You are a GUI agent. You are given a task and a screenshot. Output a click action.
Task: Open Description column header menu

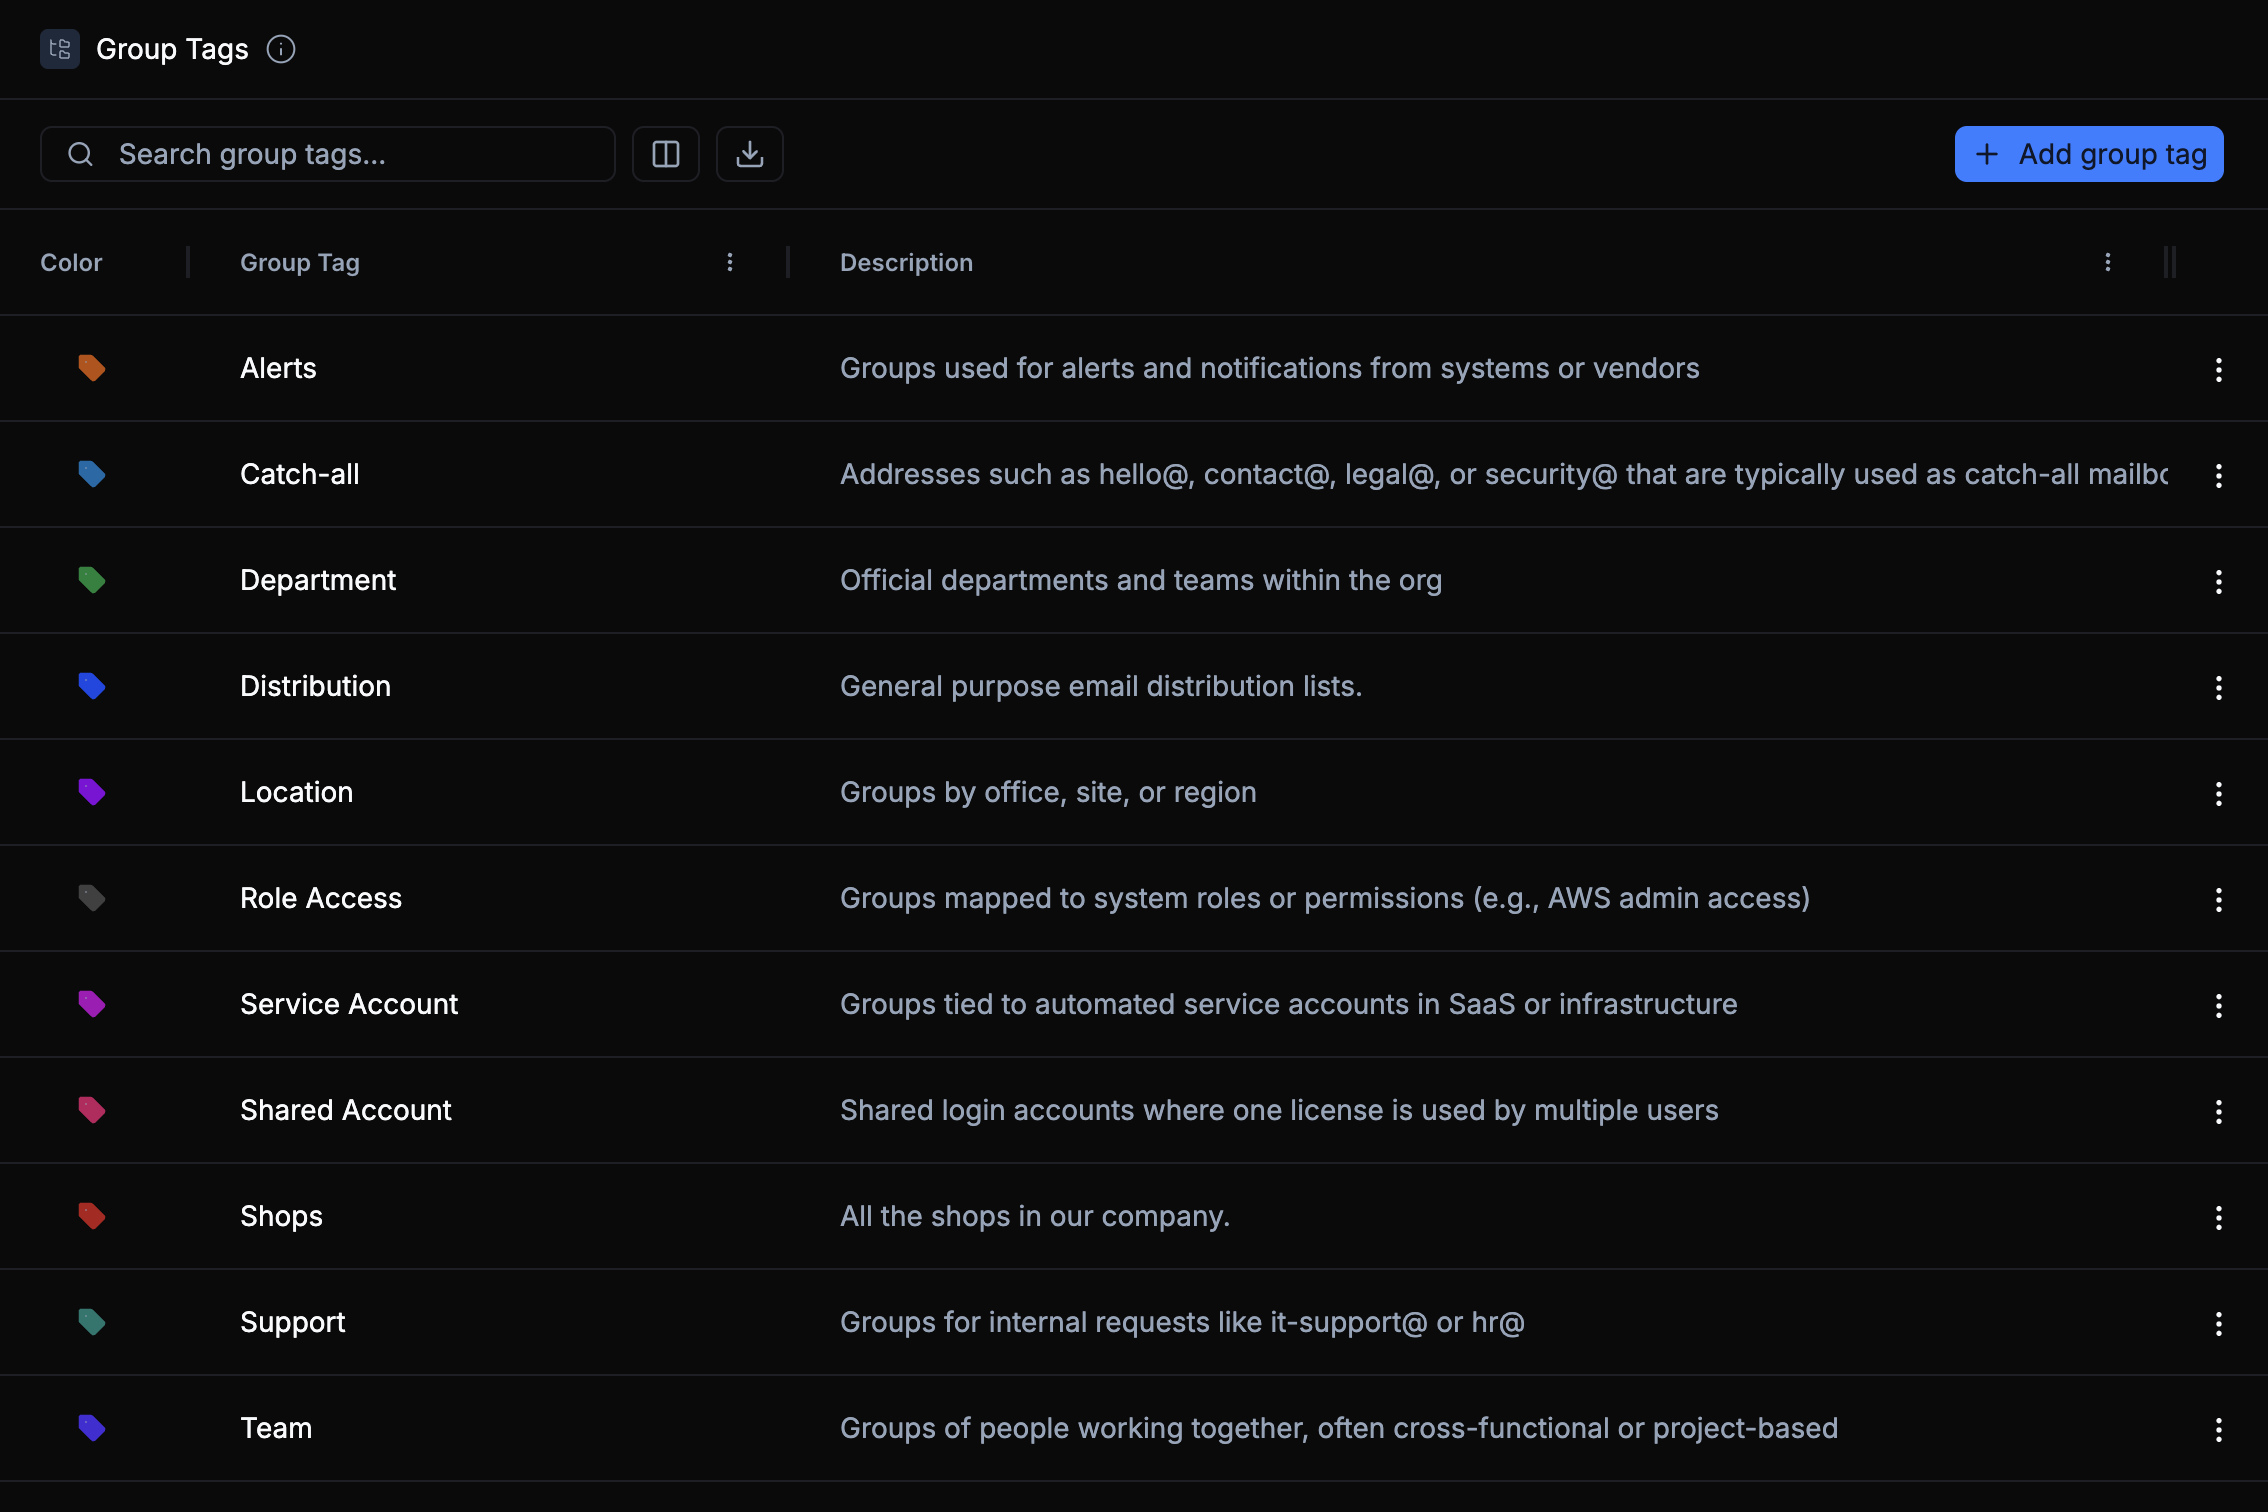point(2108,262)
